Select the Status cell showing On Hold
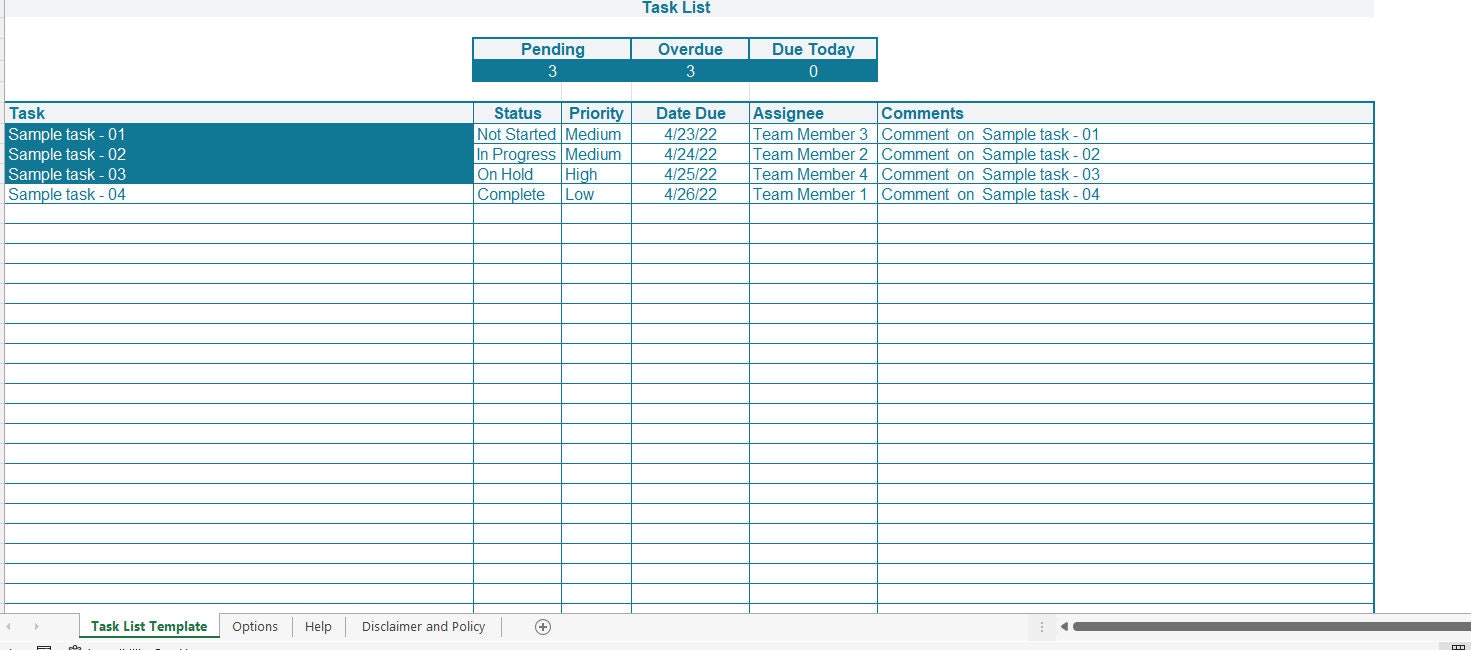Viewport: 1471px width, 650px height. (516, 174)
